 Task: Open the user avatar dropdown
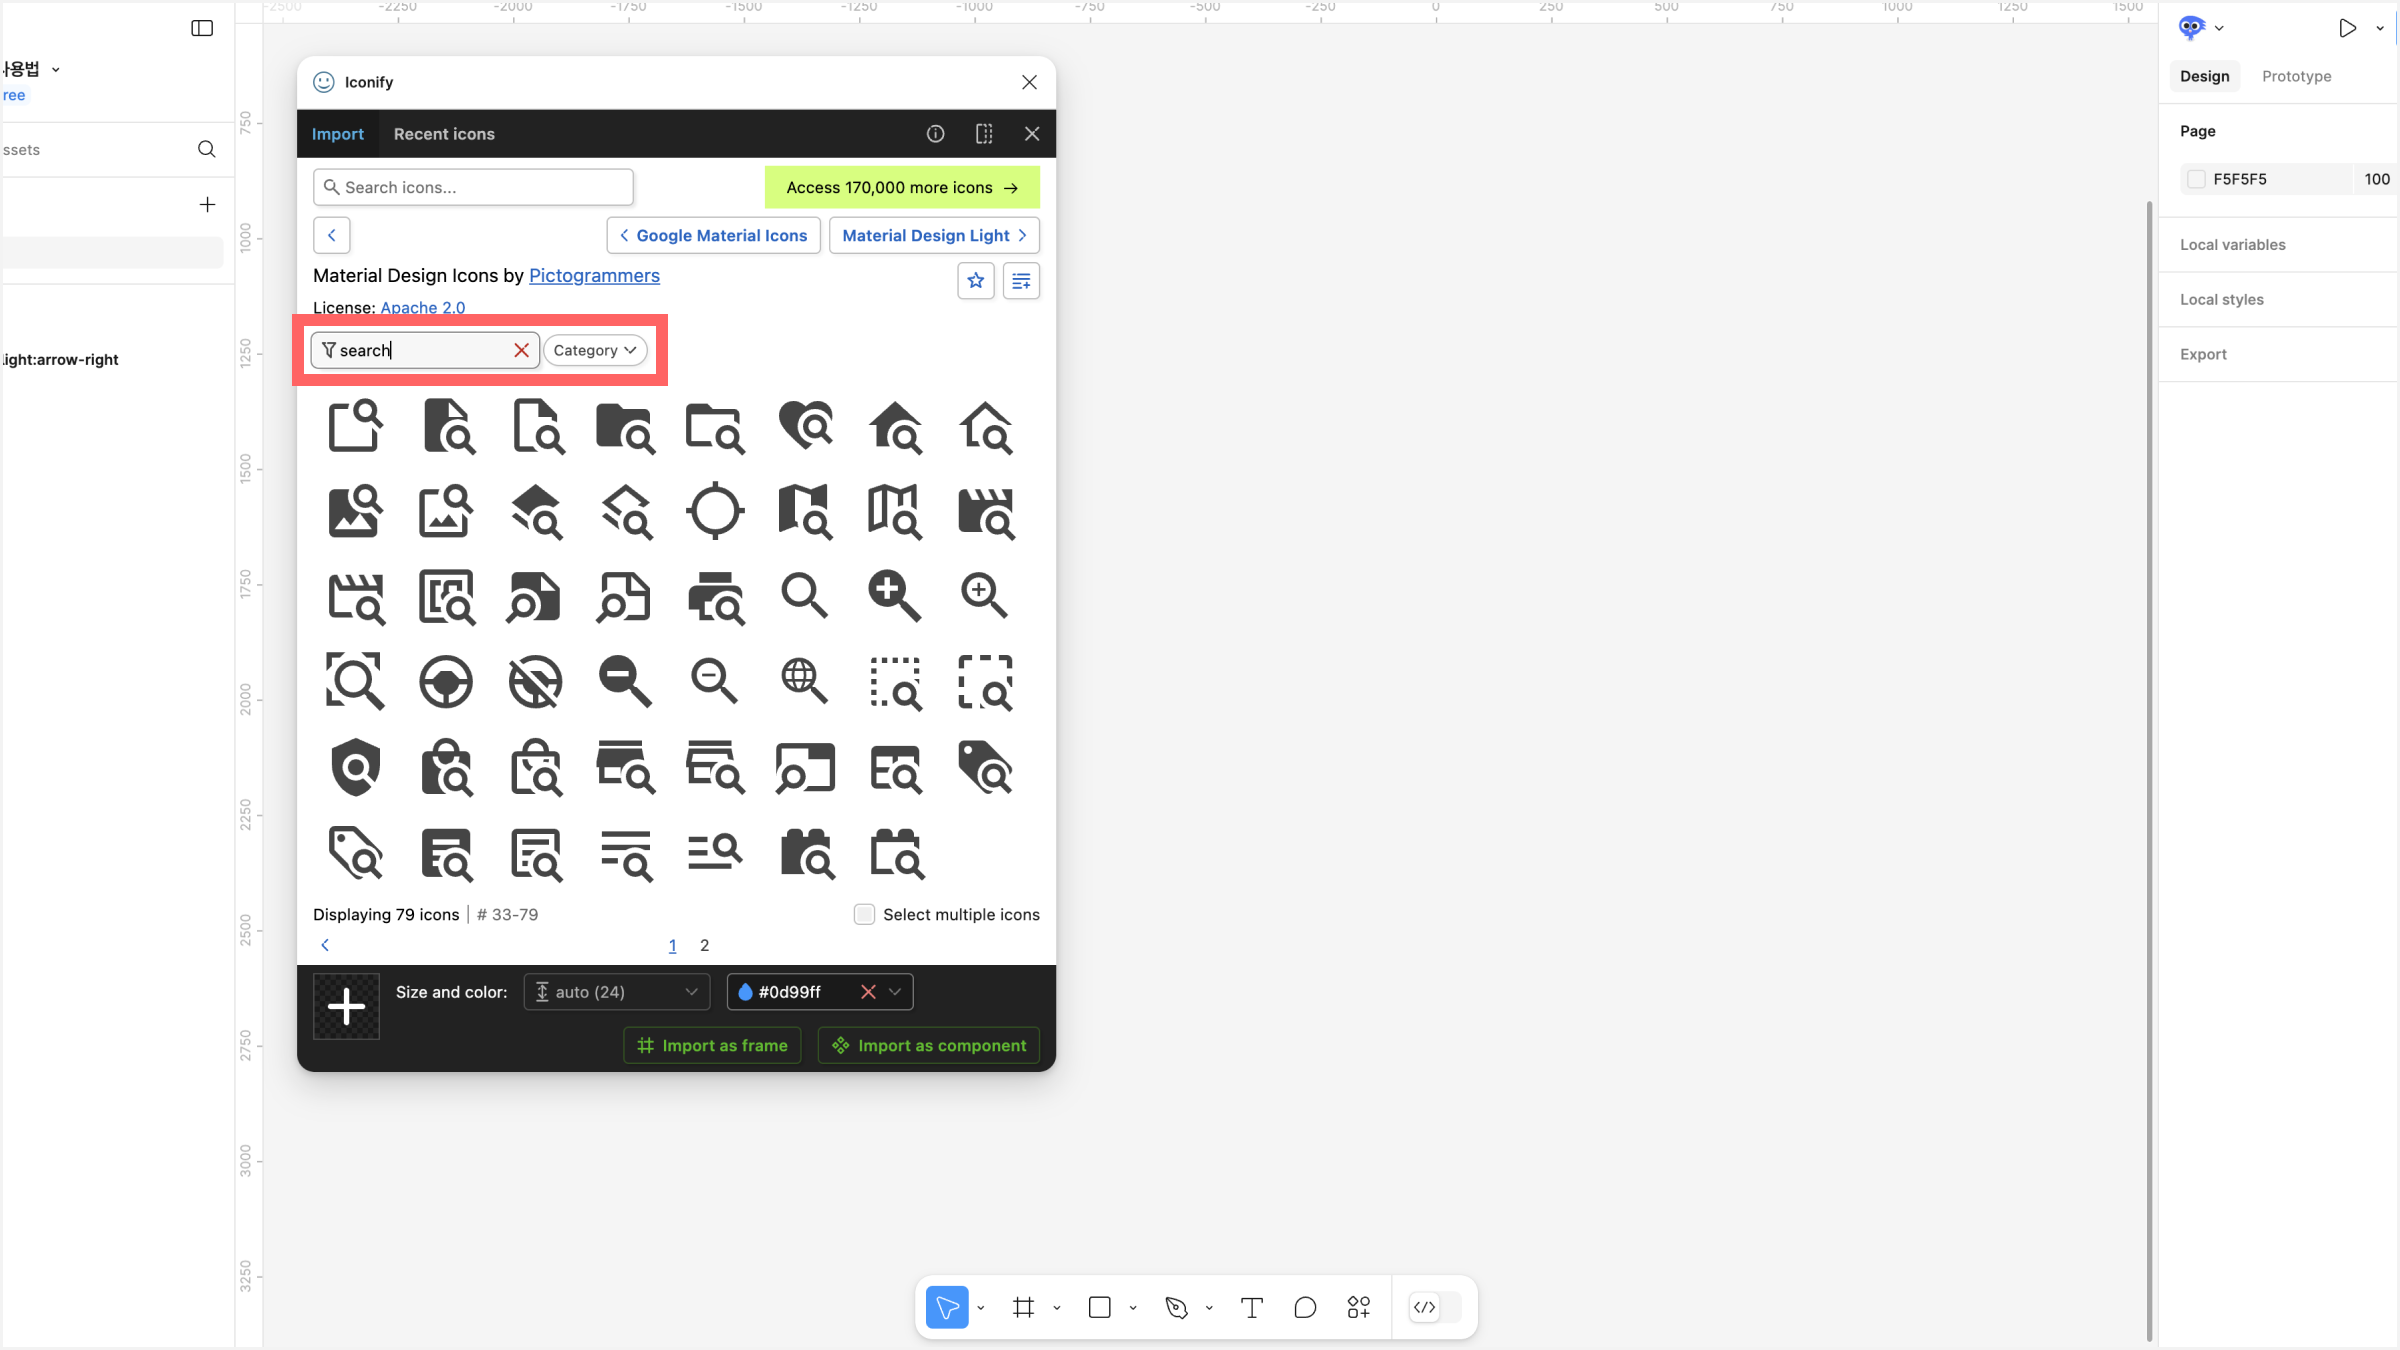2200,28
